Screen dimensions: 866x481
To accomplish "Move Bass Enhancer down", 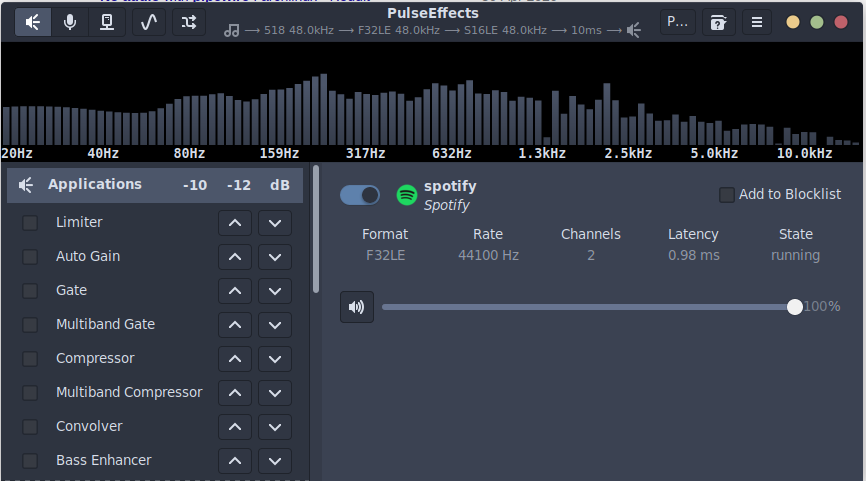I will coord(274,461).
